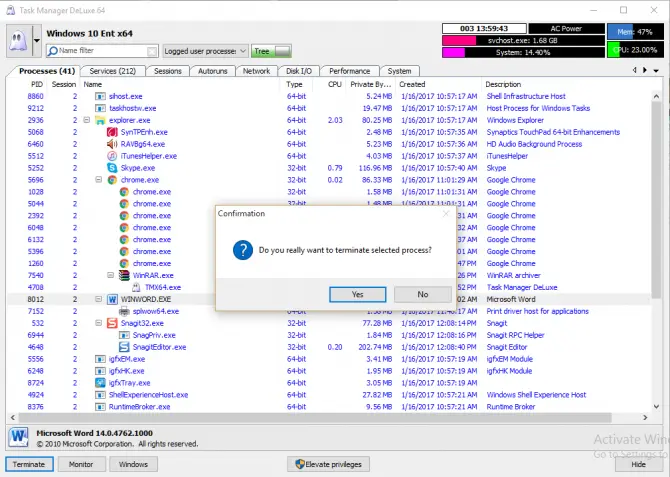Switch to the Services (212) tab

[112, 71]
